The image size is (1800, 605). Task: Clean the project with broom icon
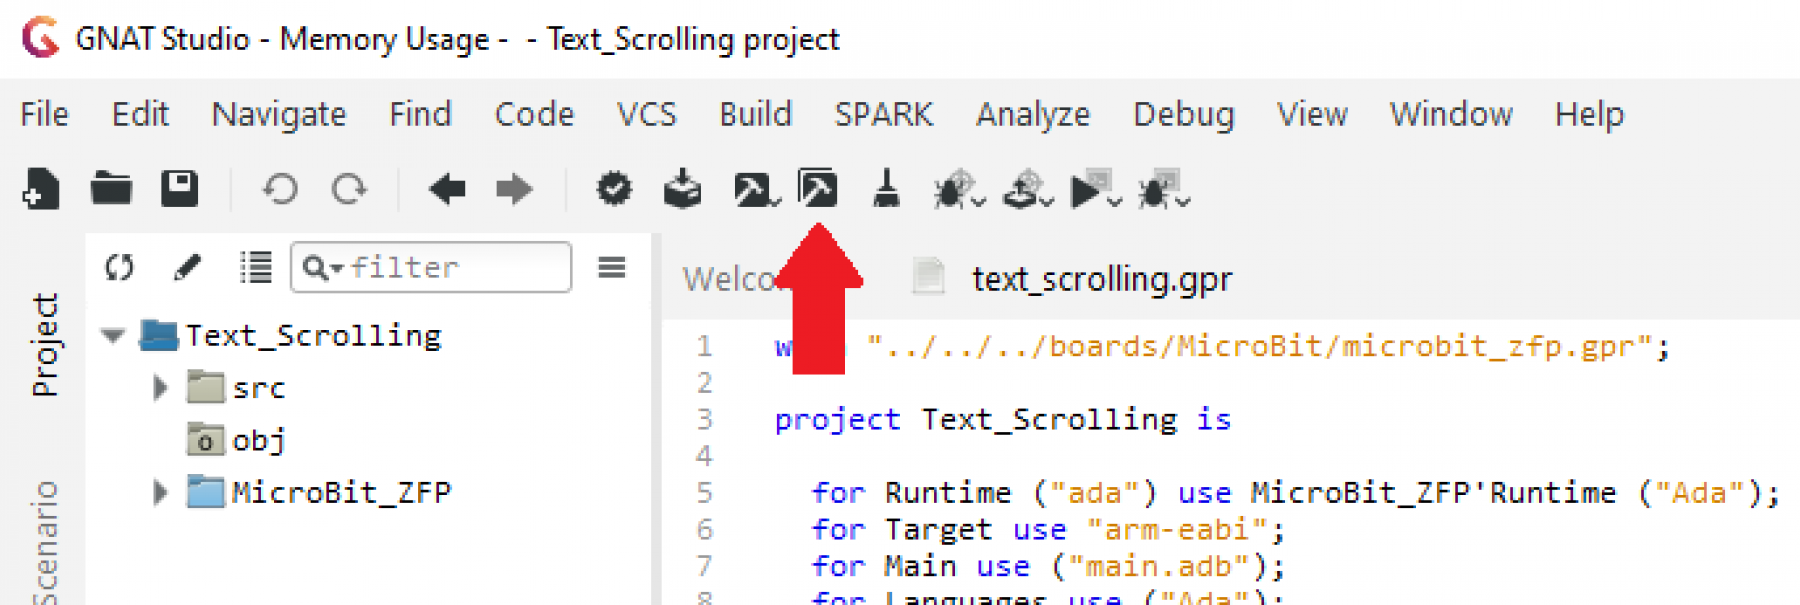[886, 188]
